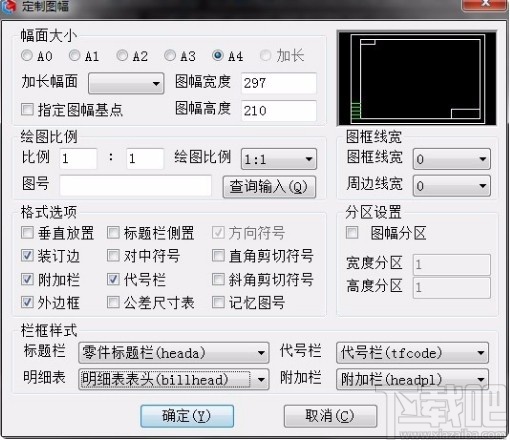Choose the A2 sheet size
The image size is (510, 440).
pyautogui.click(x=122, y=55)
